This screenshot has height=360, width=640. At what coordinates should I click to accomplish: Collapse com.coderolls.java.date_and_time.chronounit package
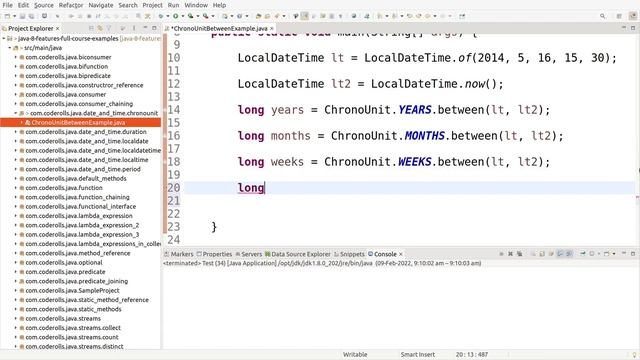(16, 113)
